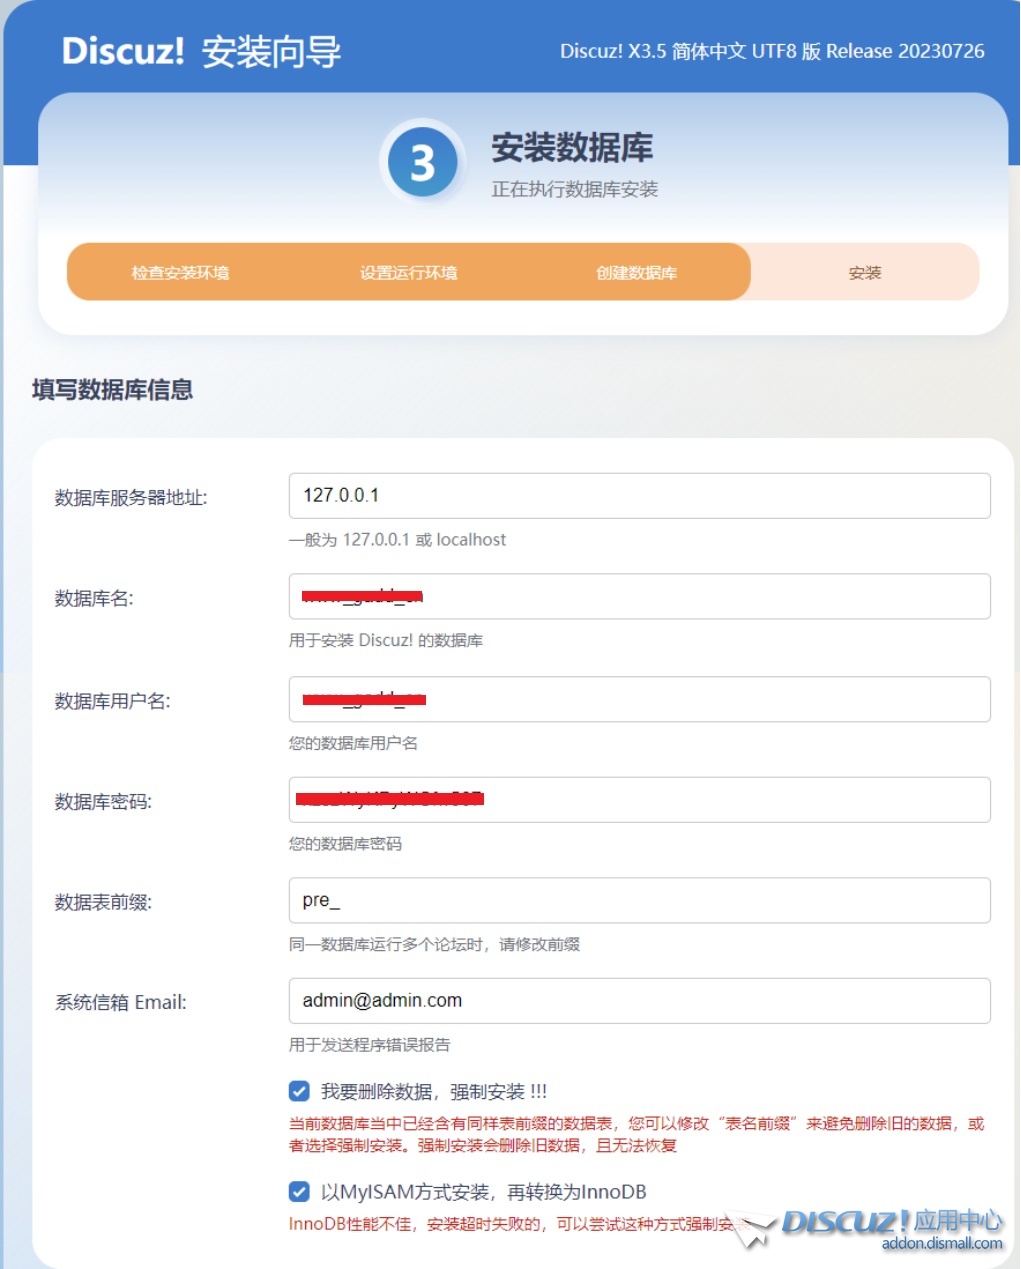Click the 数据库服务器地址 label
The image size is (1021, 1269).
pos(131,498)
